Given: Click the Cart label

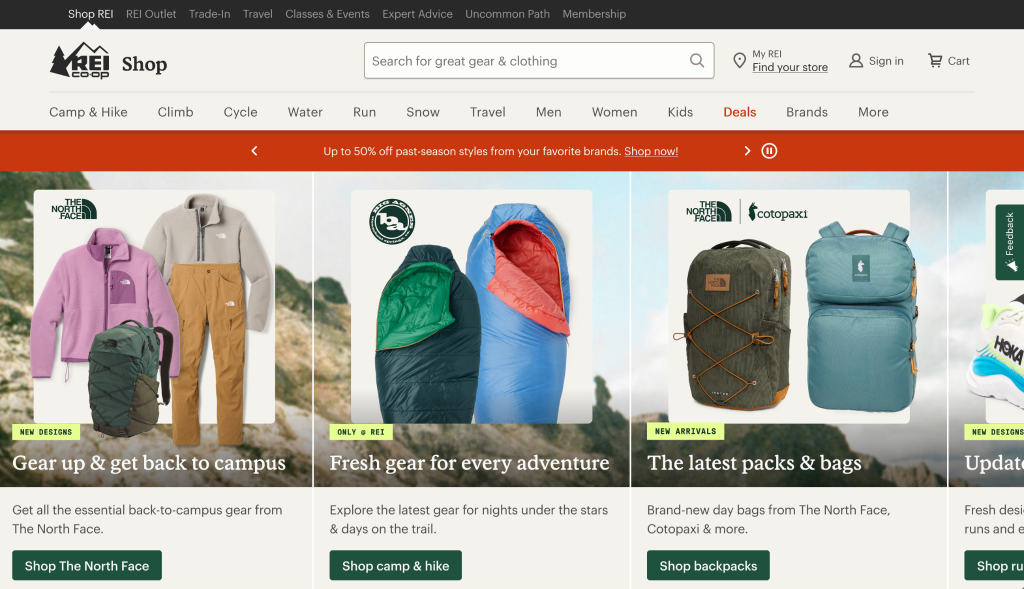Looking at the screenshot, I should click(959, 61).
